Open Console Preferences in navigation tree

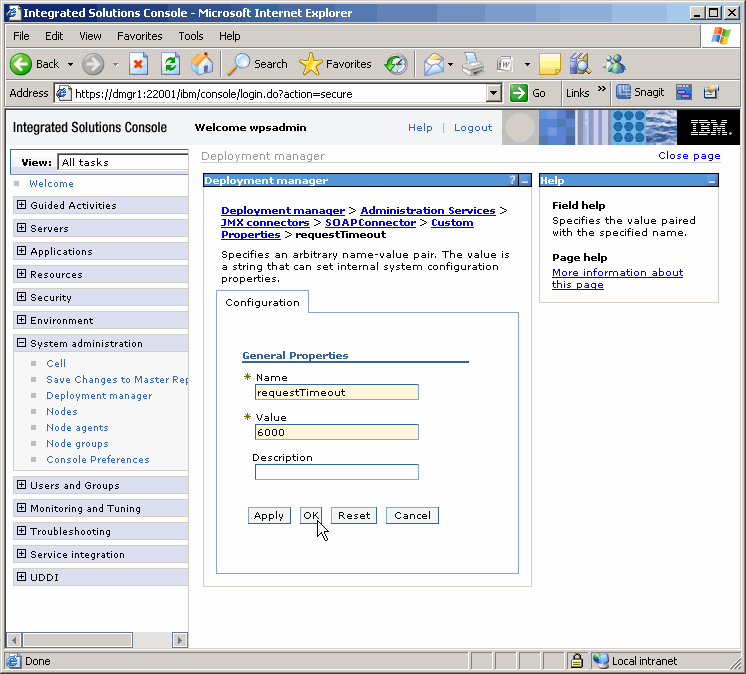click(x=97, y=459)
